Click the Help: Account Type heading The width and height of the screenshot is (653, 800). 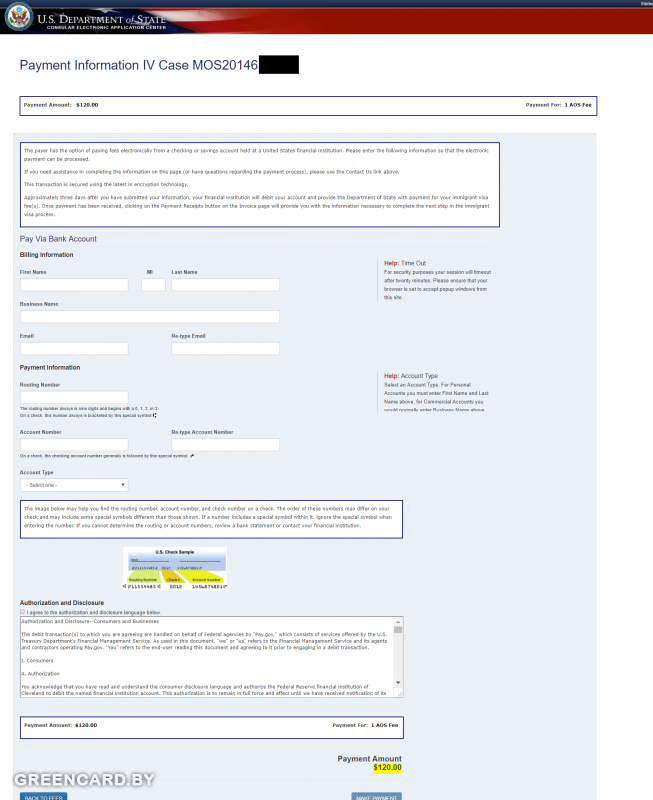(411, 376)
